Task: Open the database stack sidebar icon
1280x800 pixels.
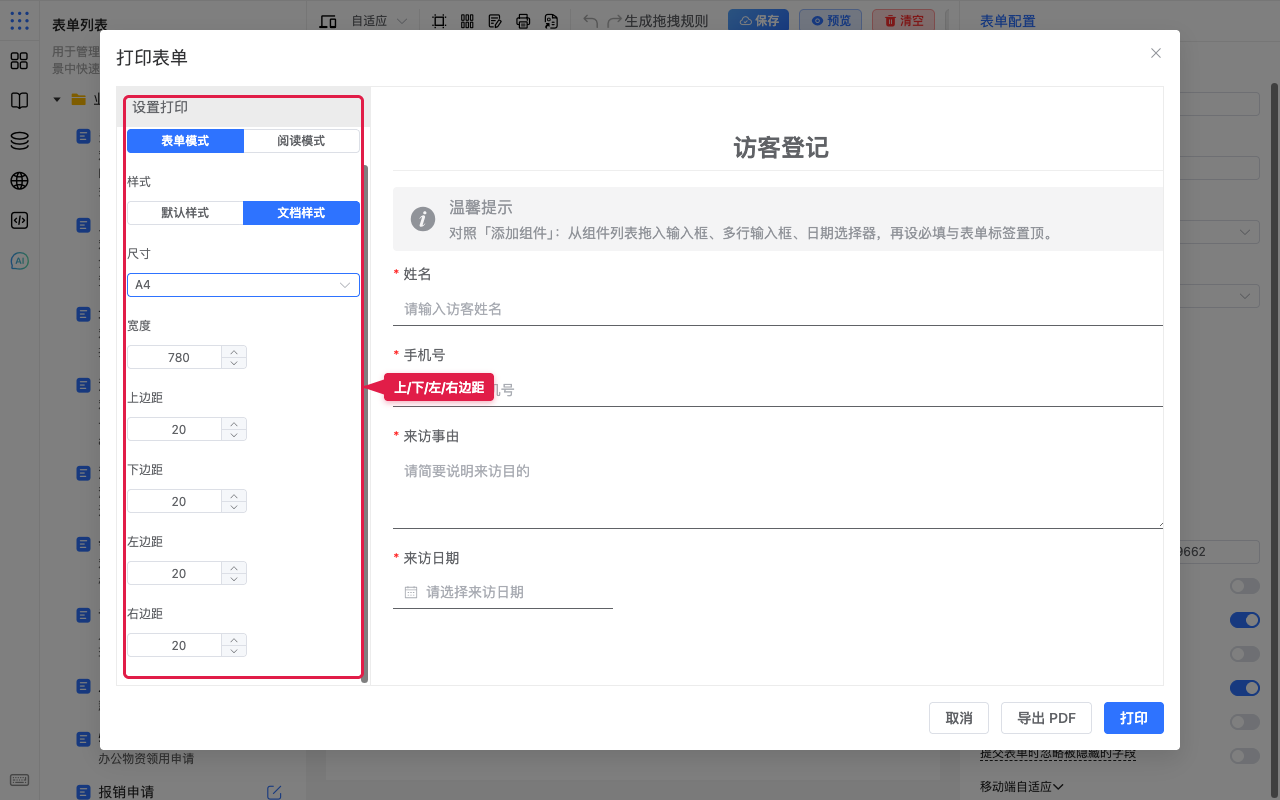Action: [x=19, y=141]
